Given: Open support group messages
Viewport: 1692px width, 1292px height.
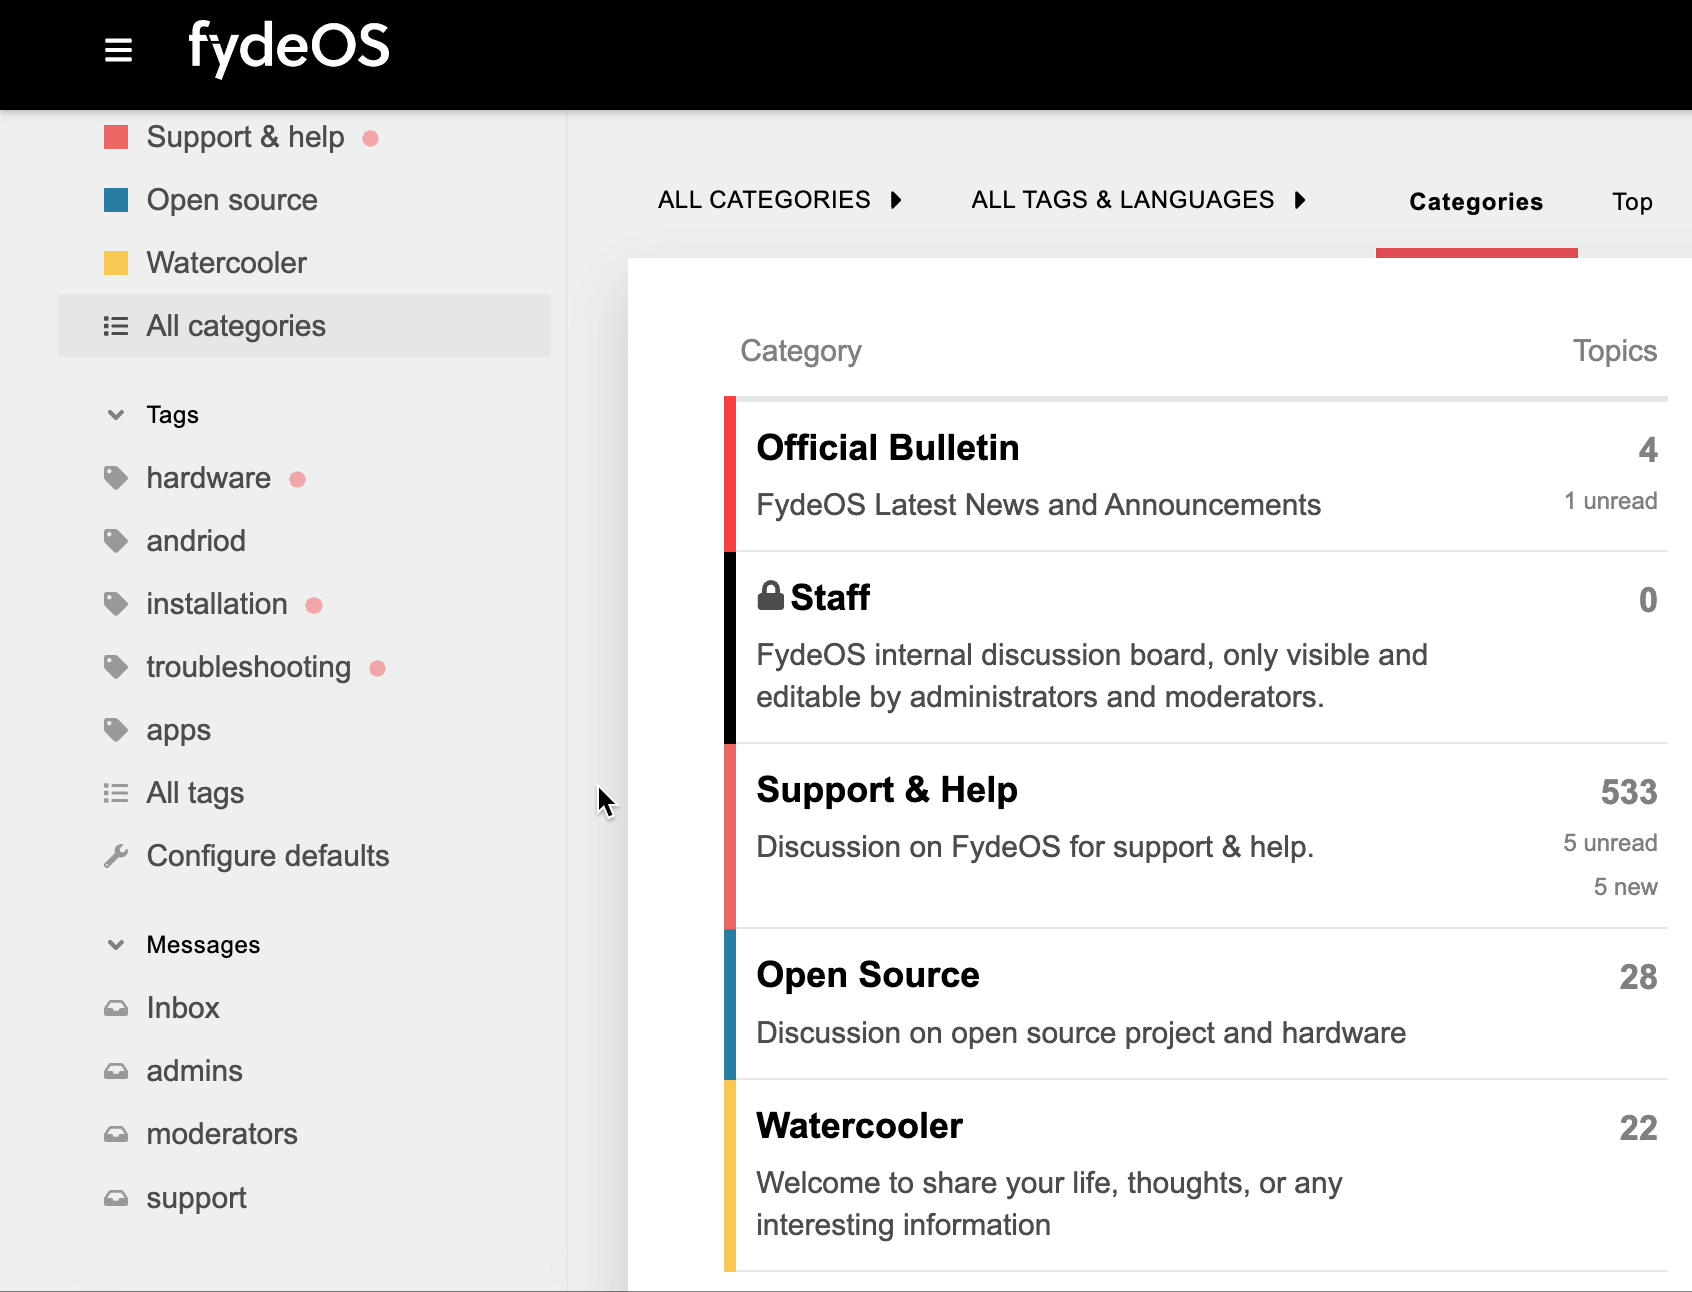Looking at the screenshot, I should (196, 1198).
